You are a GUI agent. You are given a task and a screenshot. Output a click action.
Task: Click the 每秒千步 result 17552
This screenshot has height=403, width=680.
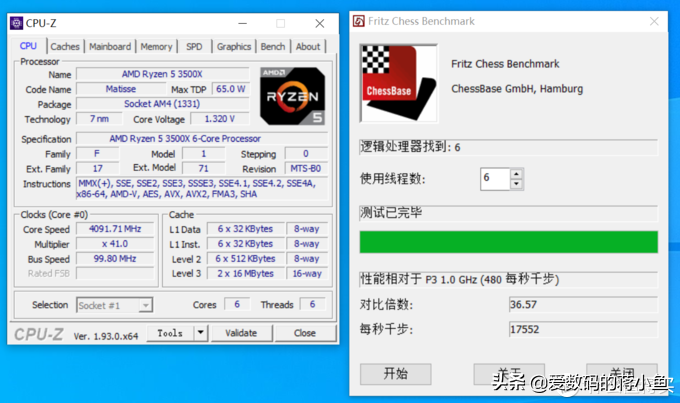coord(583,330)
